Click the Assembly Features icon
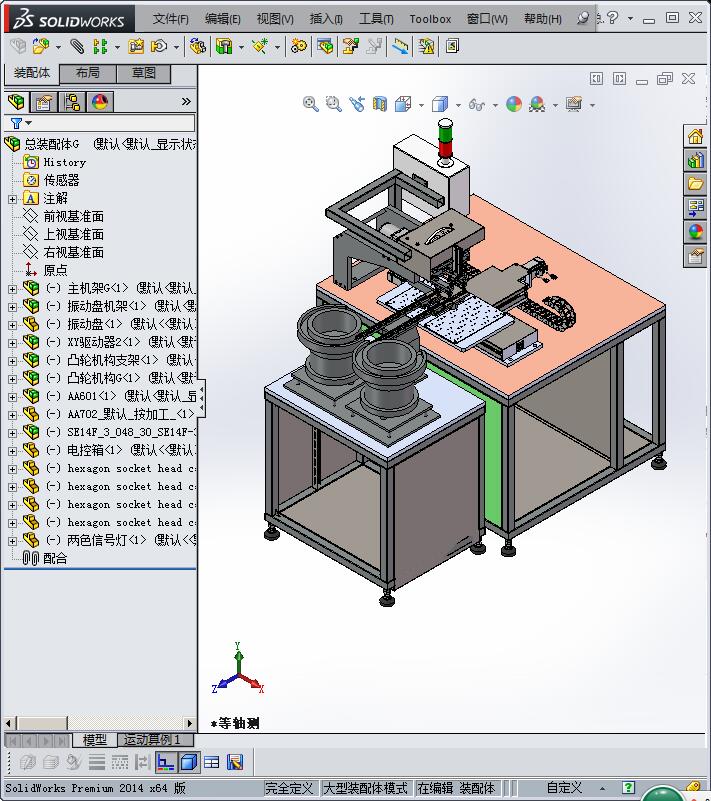Viewport: 711px width, 801px height. 224,46
